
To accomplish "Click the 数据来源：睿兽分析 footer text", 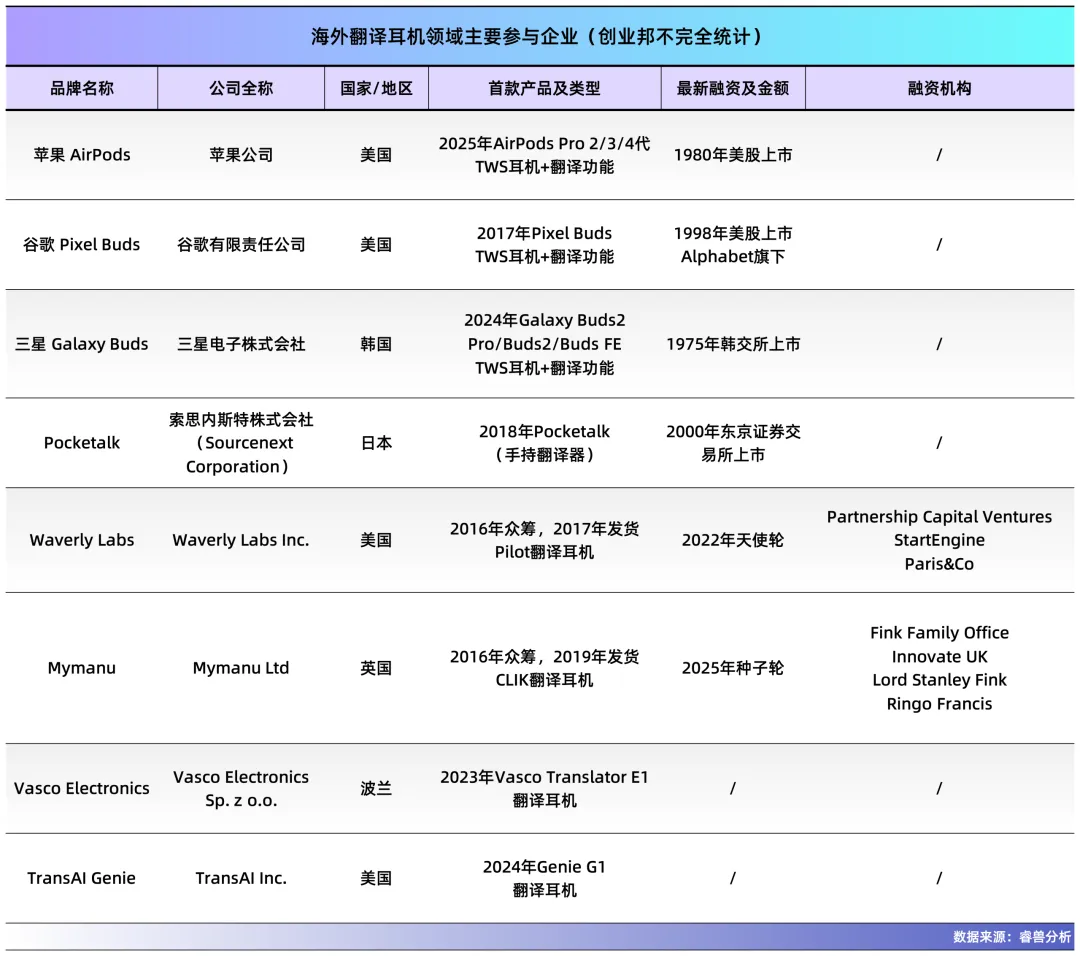I will click(1012, 937).
